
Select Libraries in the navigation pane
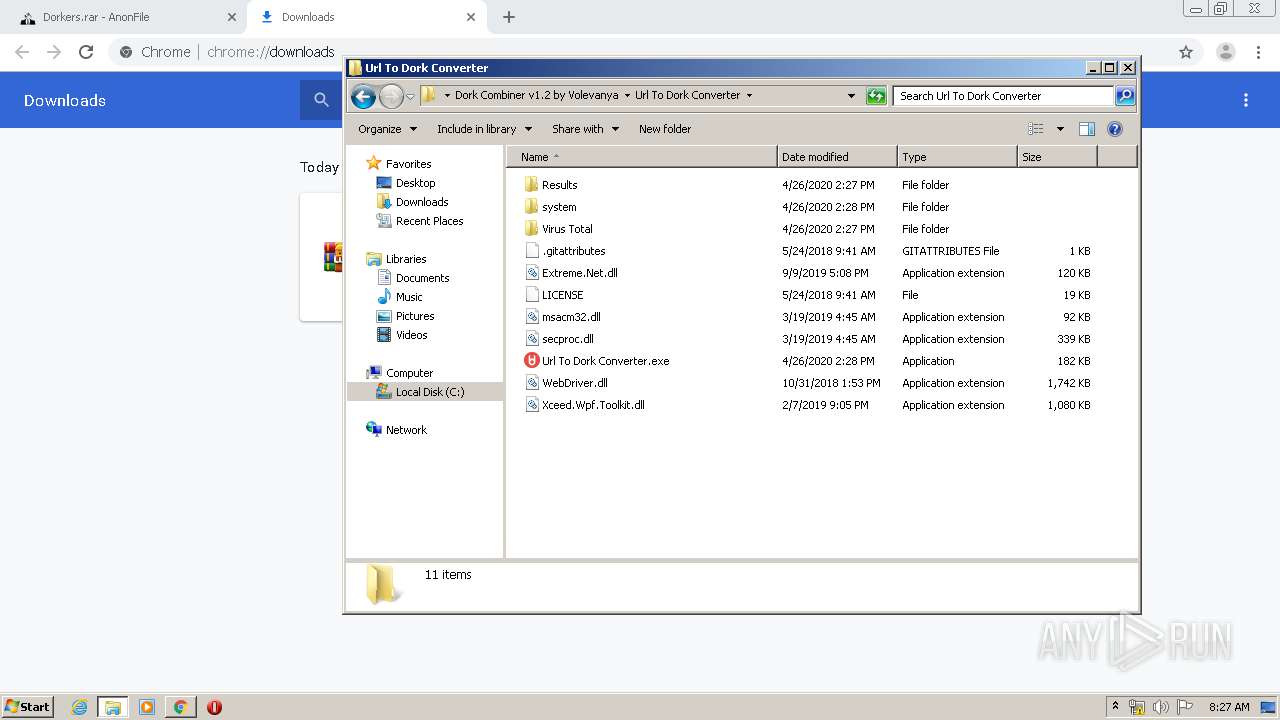[x=406, y=259]
